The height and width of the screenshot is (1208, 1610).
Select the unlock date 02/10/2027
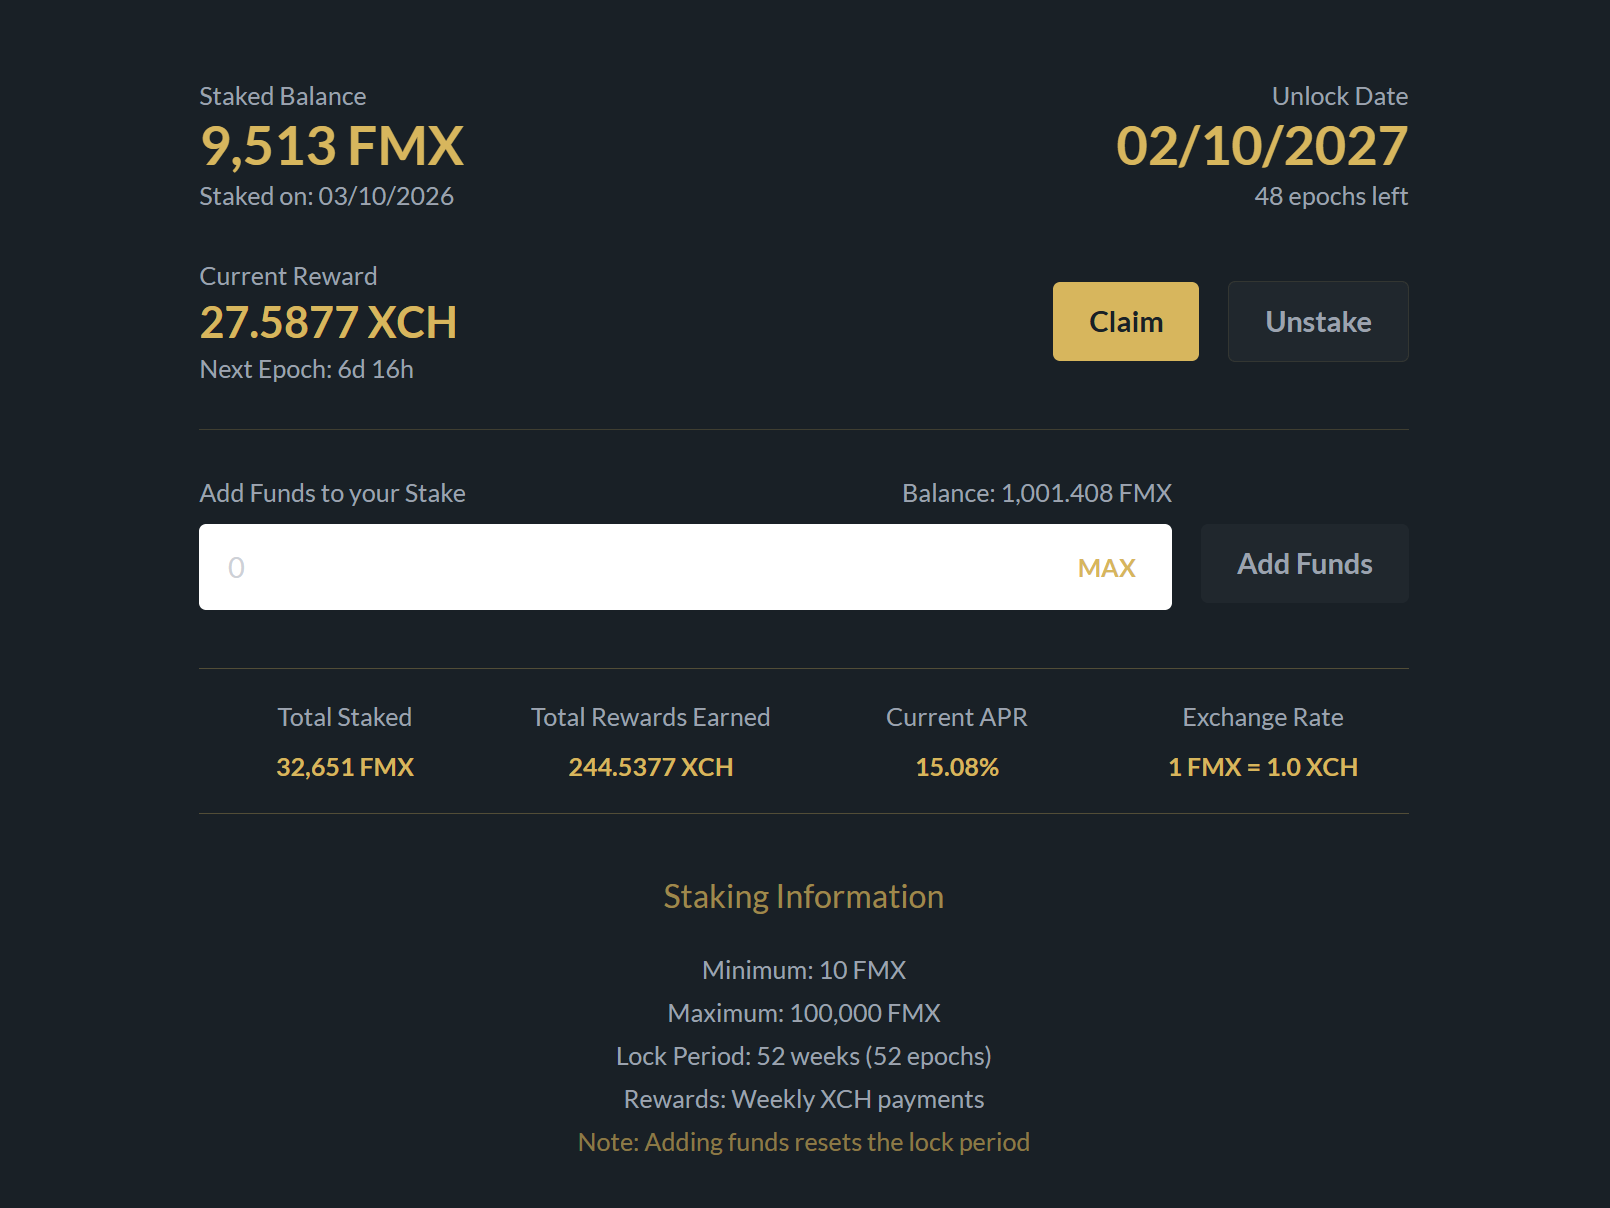[1262, 146]
